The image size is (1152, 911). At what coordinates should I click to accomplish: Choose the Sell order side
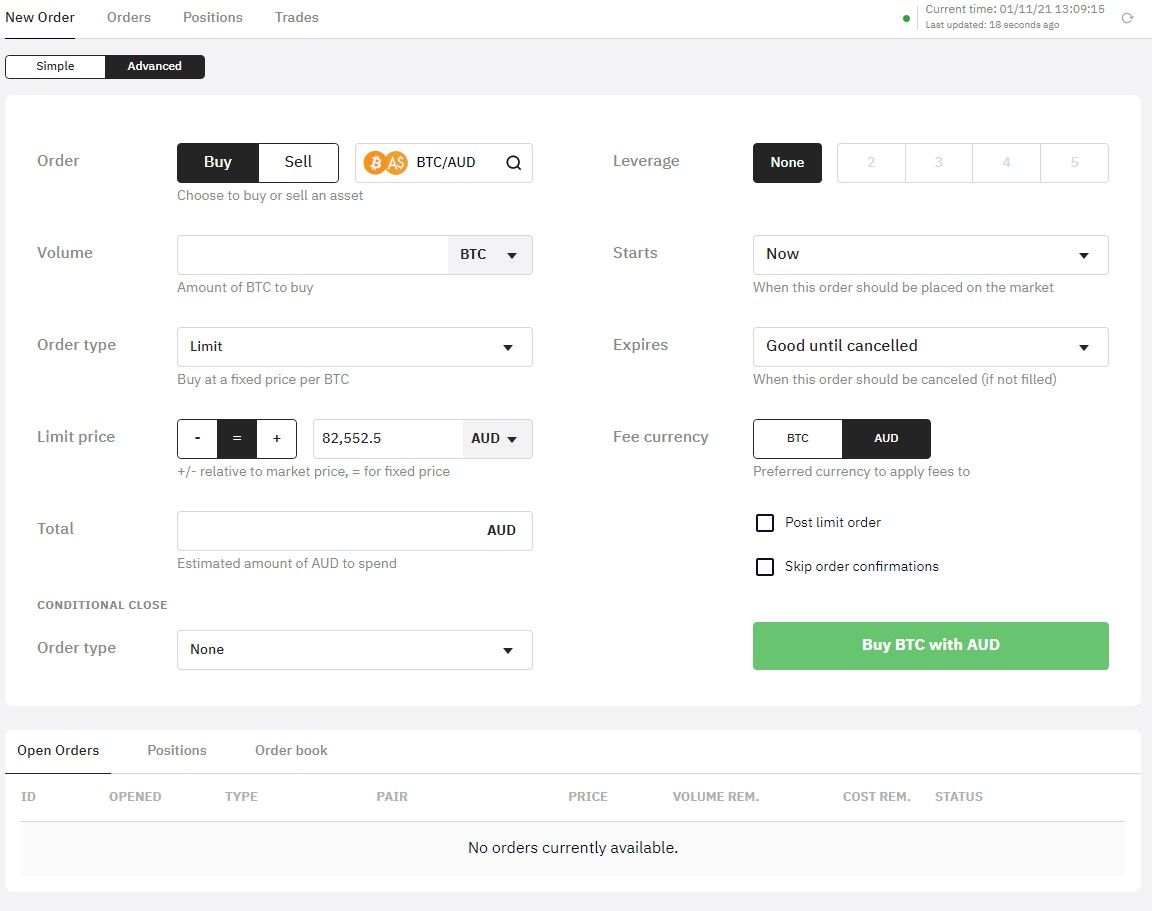(298, 162)
